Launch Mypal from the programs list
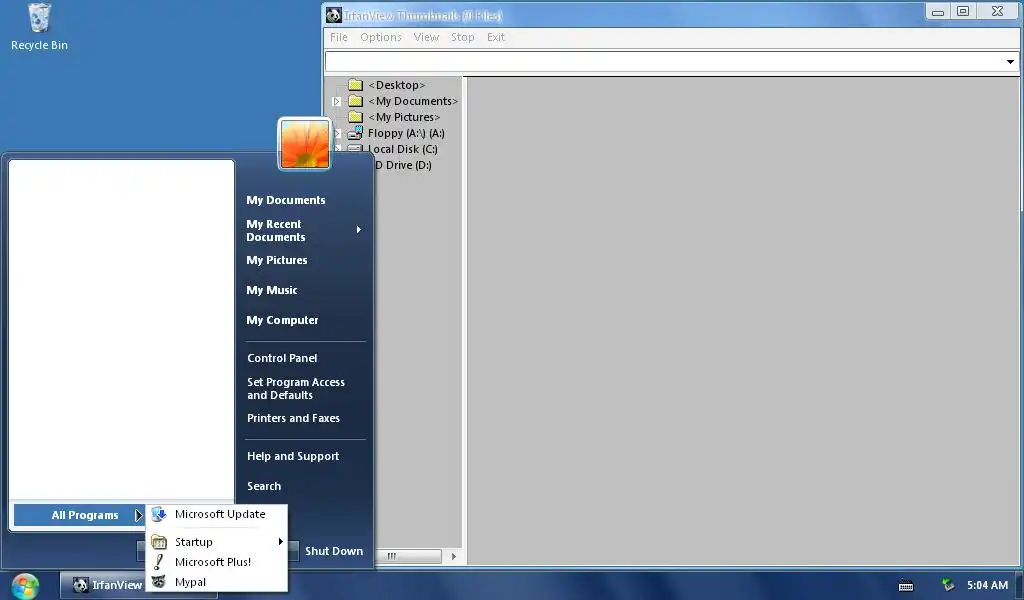The height and width of the screenshot is (600, 1024). pos(217,582)
